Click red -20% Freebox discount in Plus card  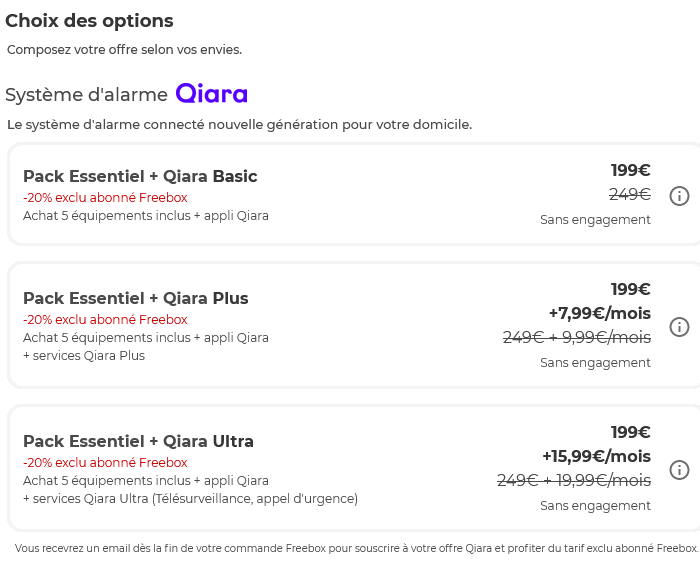coord(105,320)
